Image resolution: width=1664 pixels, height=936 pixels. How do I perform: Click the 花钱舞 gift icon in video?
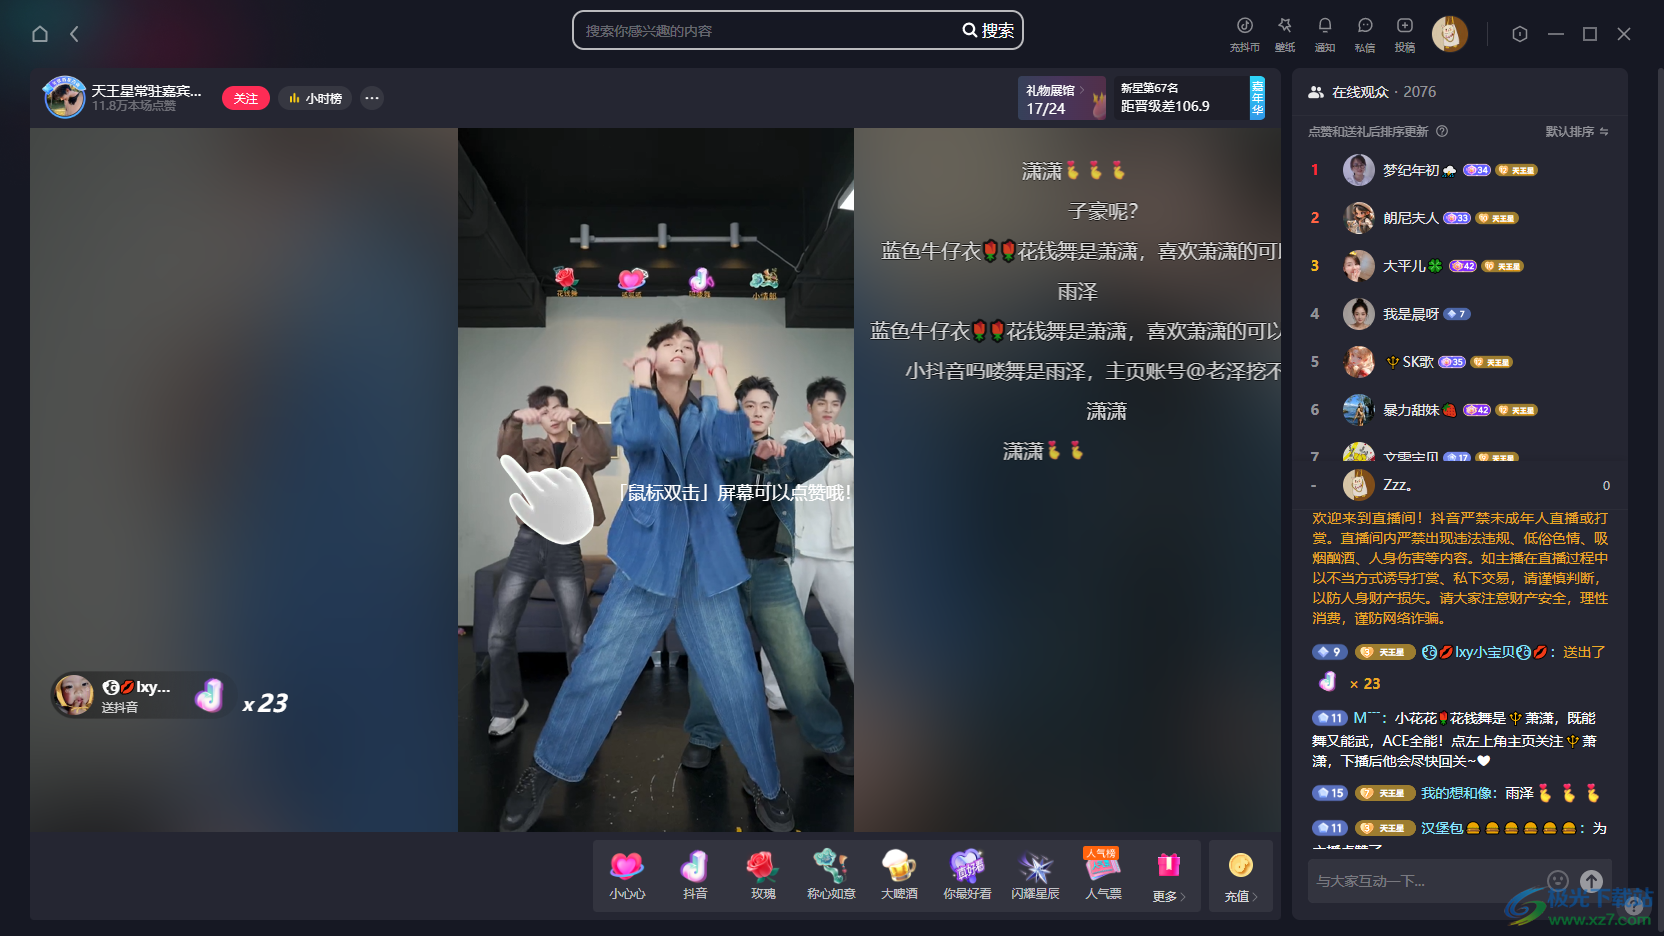tap(566, 281)
